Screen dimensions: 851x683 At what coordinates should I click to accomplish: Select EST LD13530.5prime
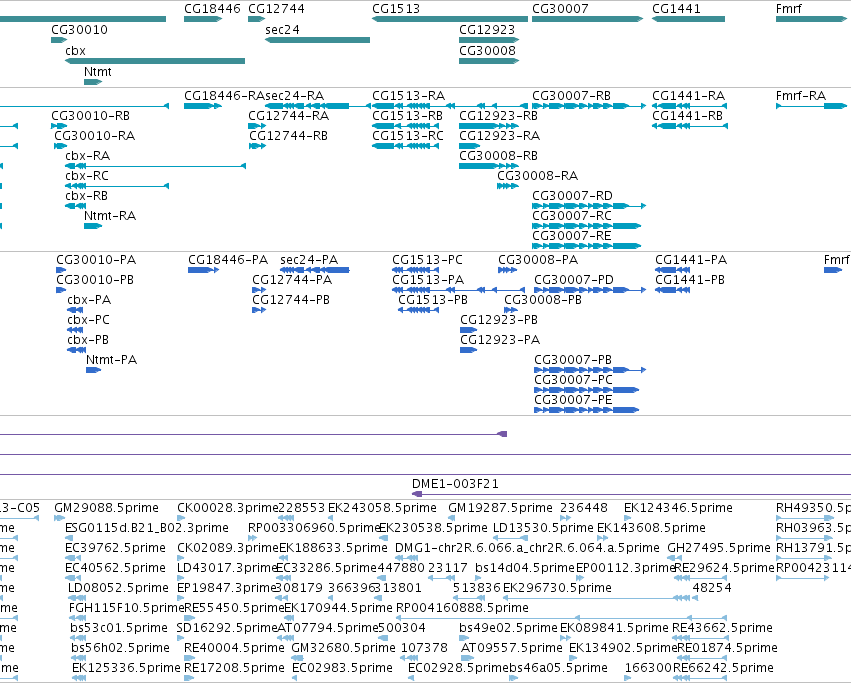[x=543, y=528]
